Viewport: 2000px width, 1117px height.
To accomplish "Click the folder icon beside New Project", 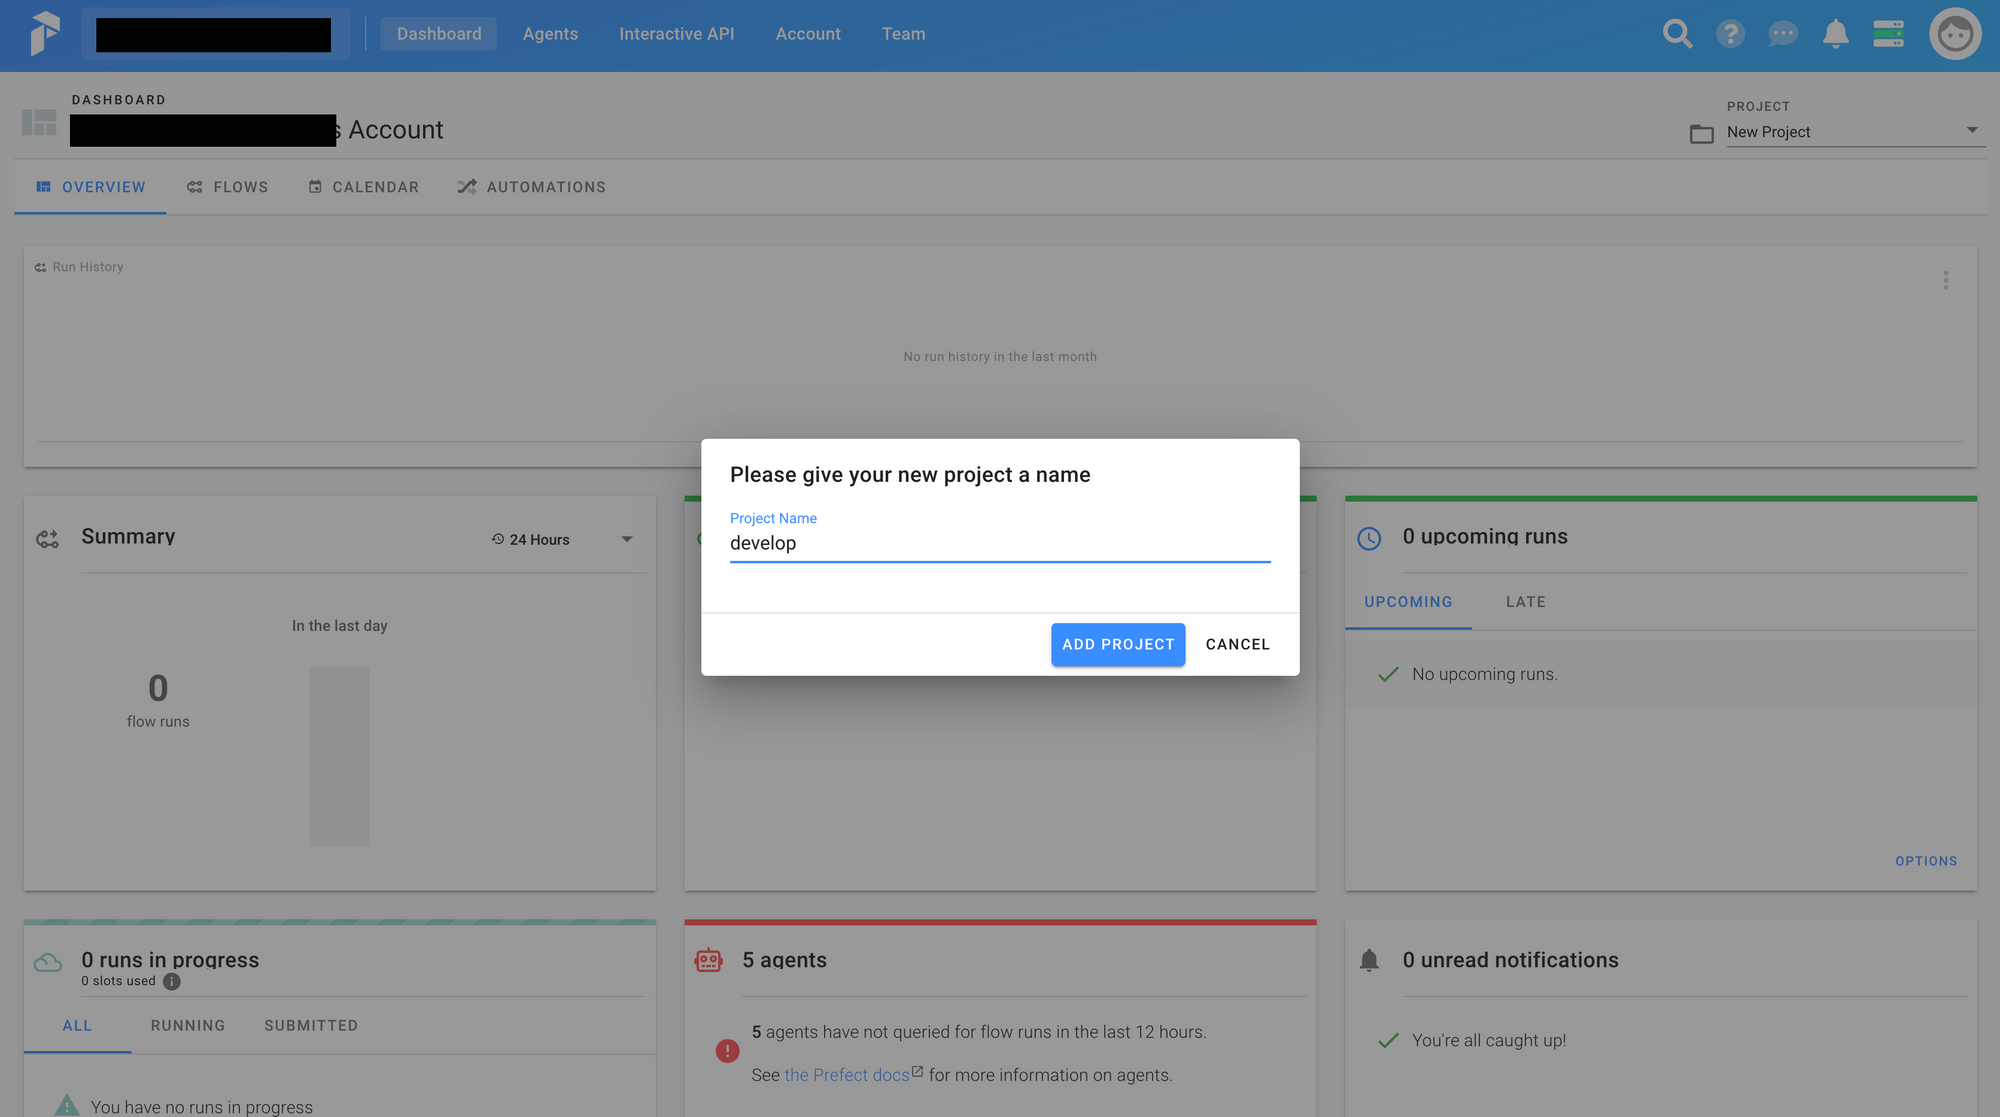I will pos(1701,132).
